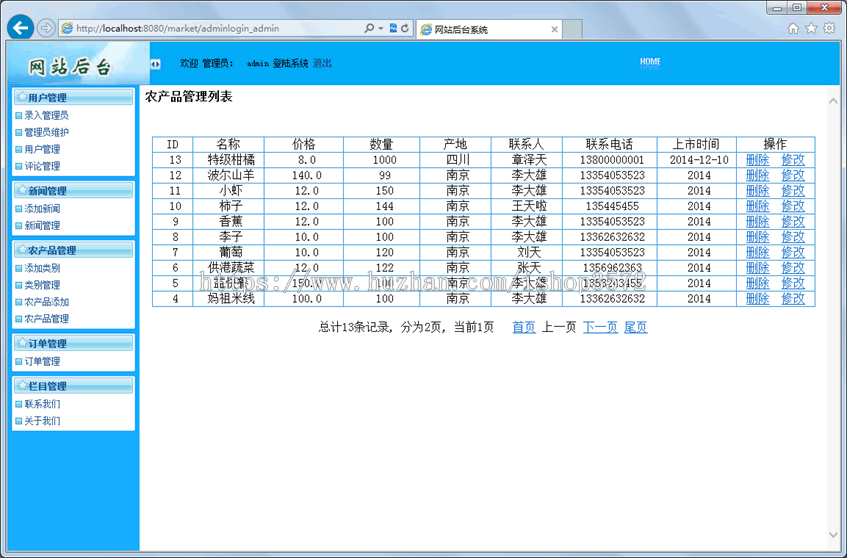Edit the 小虾 product row
The height and width of the screenshot is (558, 847).
click(793, 191)
